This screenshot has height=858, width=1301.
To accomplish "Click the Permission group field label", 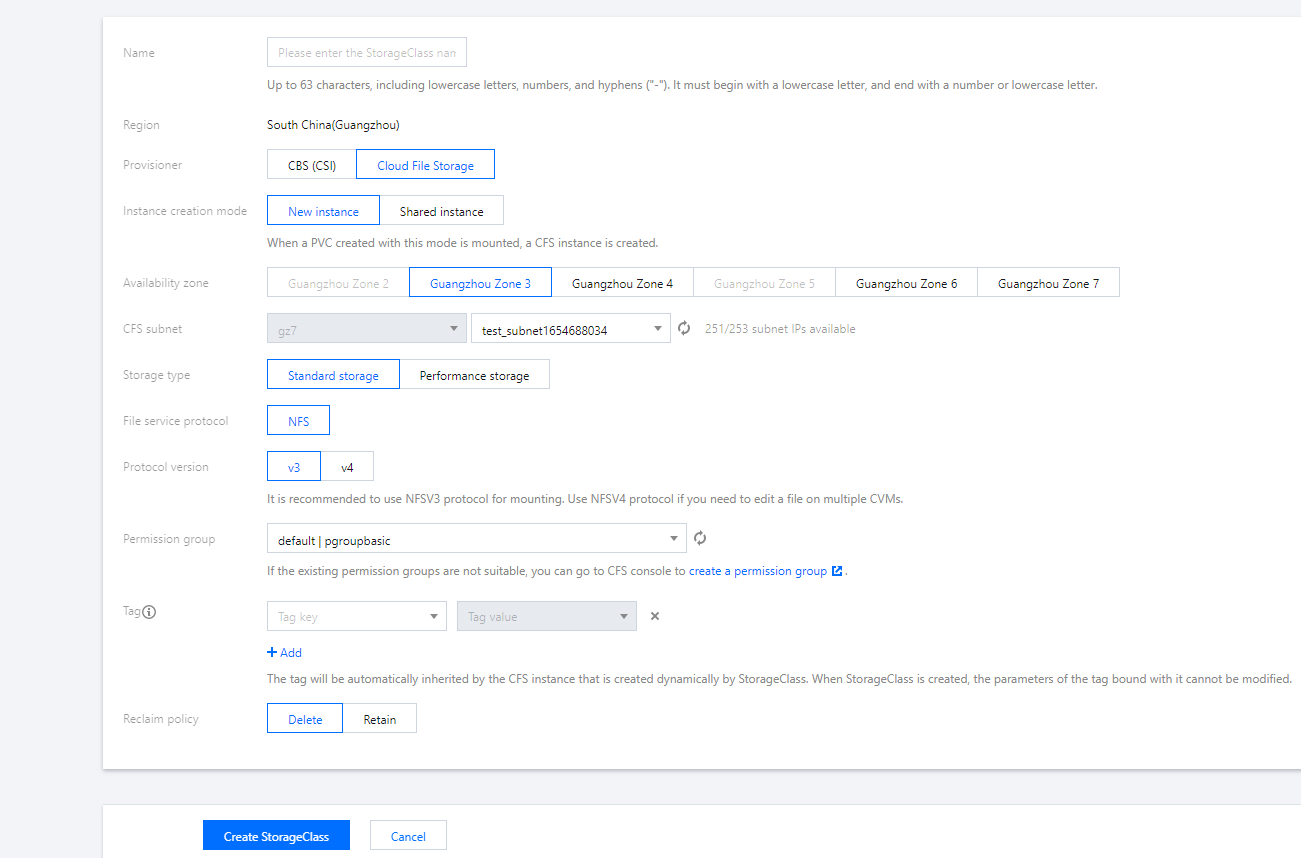I will click(x=169, y=539).
